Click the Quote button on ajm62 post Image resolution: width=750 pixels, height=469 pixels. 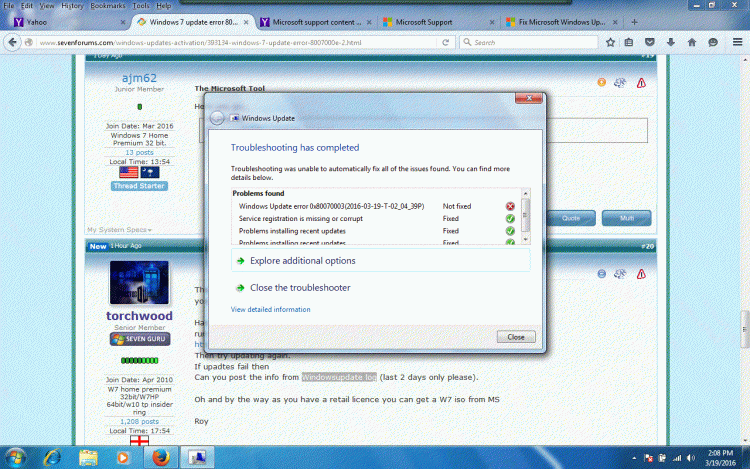(571, 218)
